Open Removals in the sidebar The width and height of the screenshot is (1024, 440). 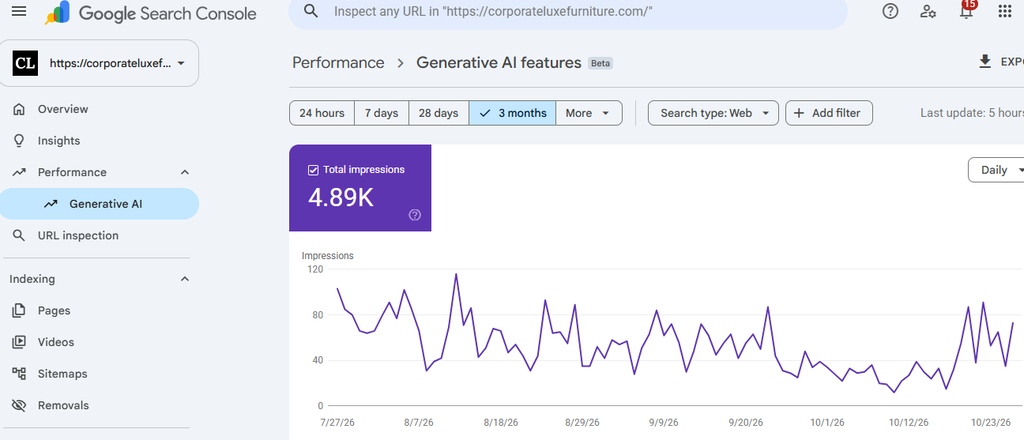99,405
